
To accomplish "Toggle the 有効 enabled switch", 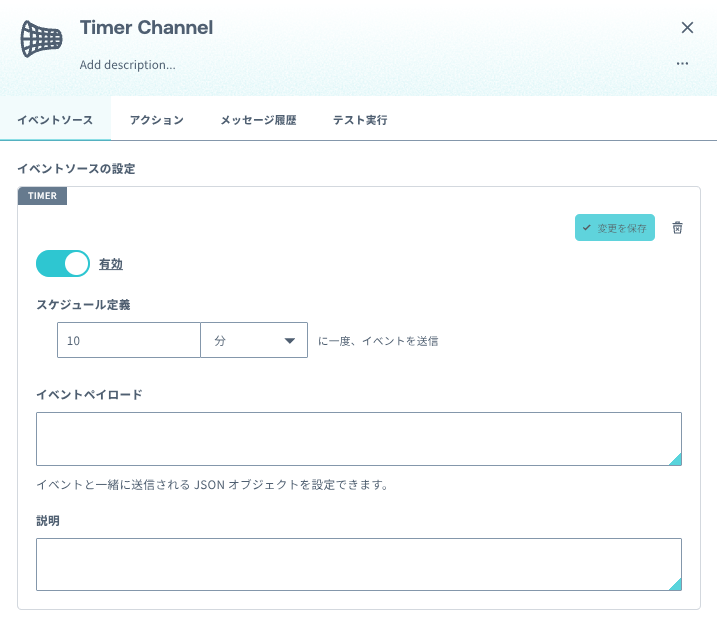I will coord(63,263).
